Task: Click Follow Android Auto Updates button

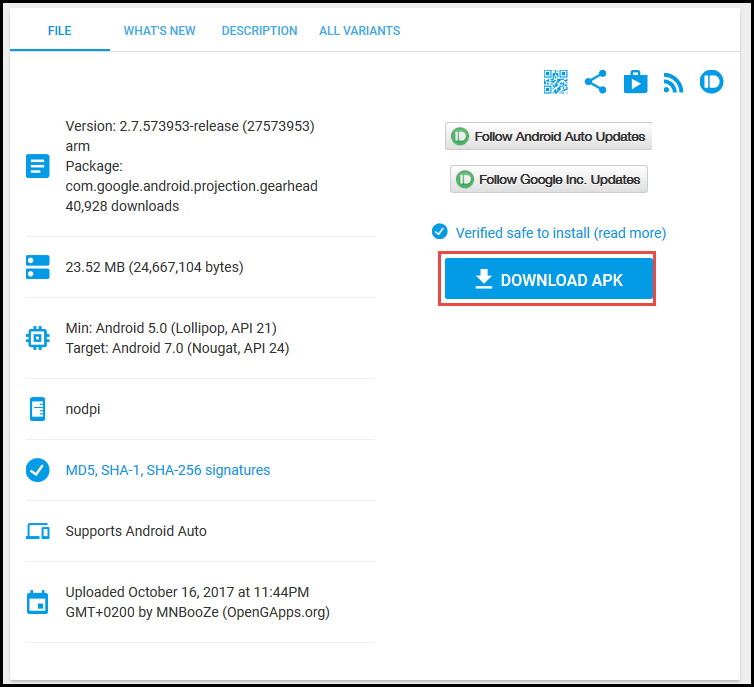Action: (548, 136)
